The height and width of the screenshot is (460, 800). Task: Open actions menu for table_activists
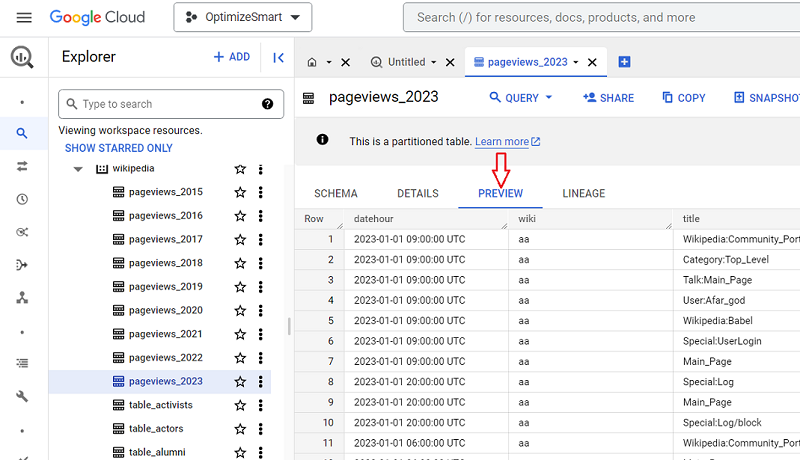point(261,405)
